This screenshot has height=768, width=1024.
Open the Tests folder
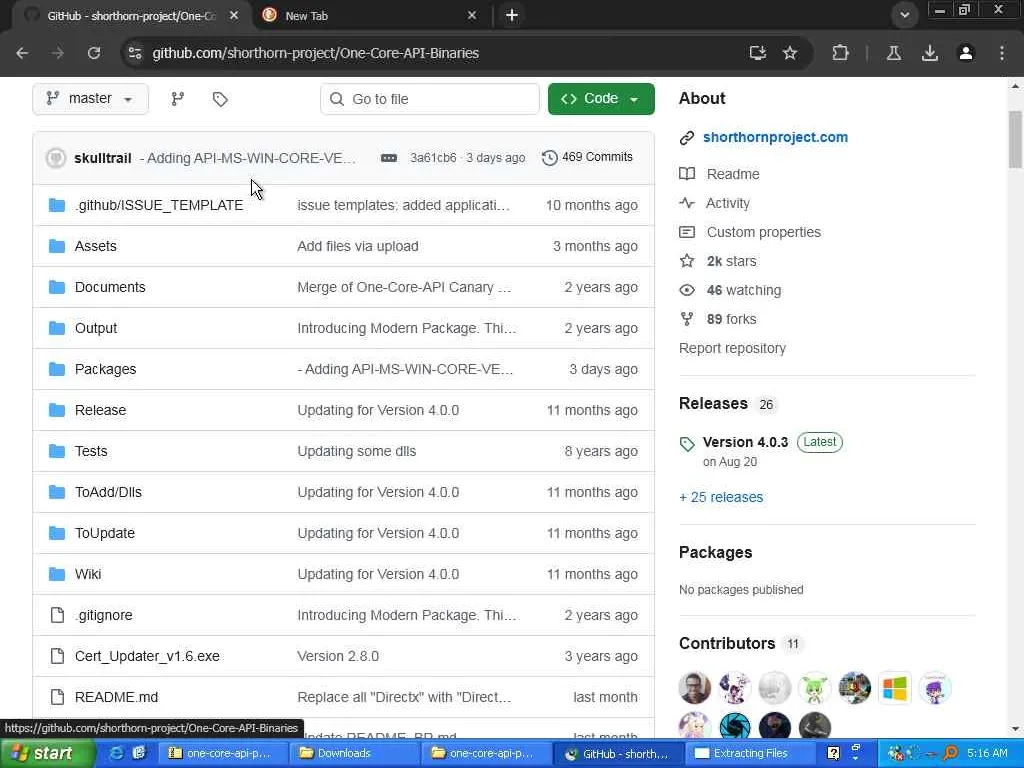tap(91, 451)
